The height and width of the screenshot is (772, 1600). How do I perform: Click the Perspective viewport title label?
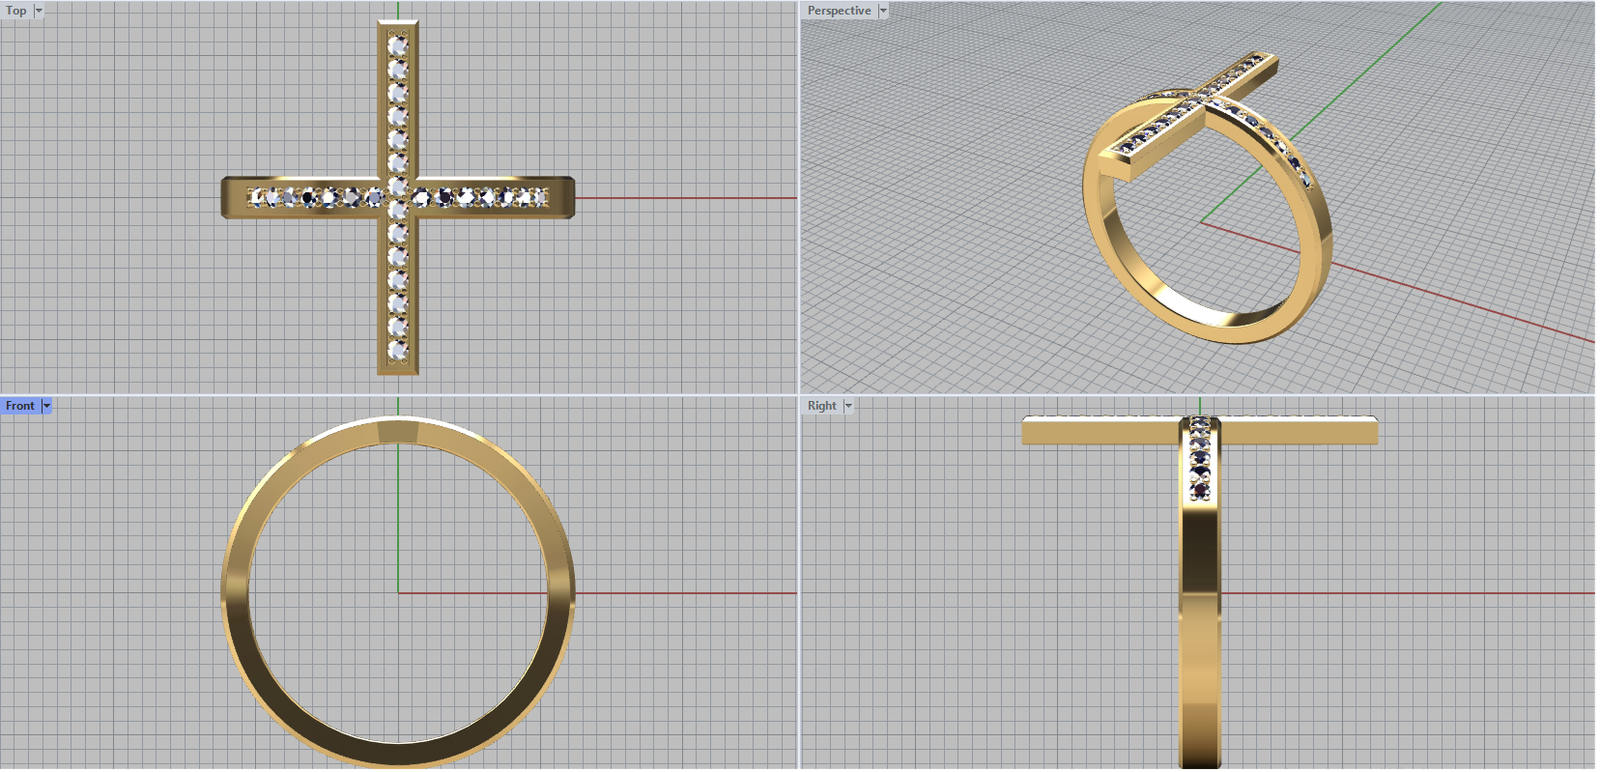(x=838, y=11)
